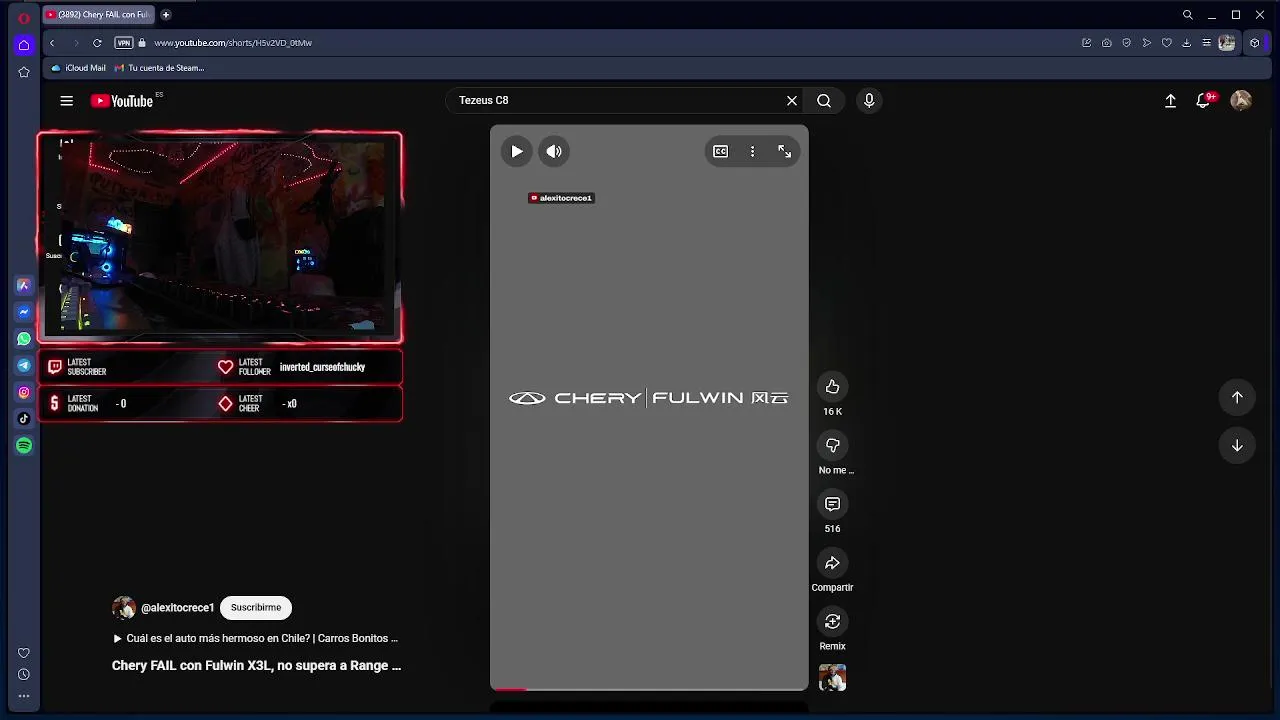
Task: Open Instagram in Opera sidebar
Action: point(24,392)
